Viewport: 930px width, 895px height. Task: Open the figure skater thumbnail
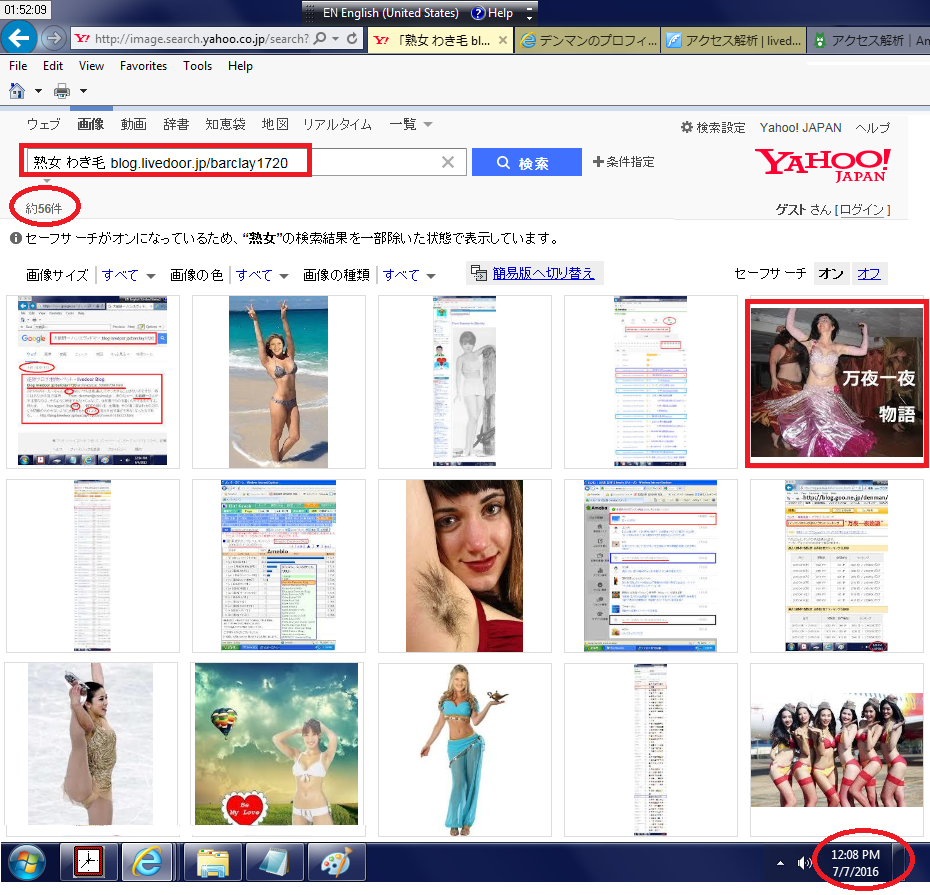(90, 744)
